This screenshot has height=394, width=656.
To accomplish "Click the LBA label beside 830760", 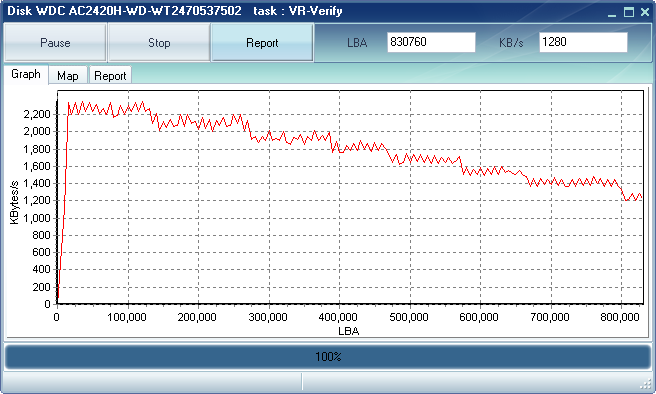I will point(357,43).
